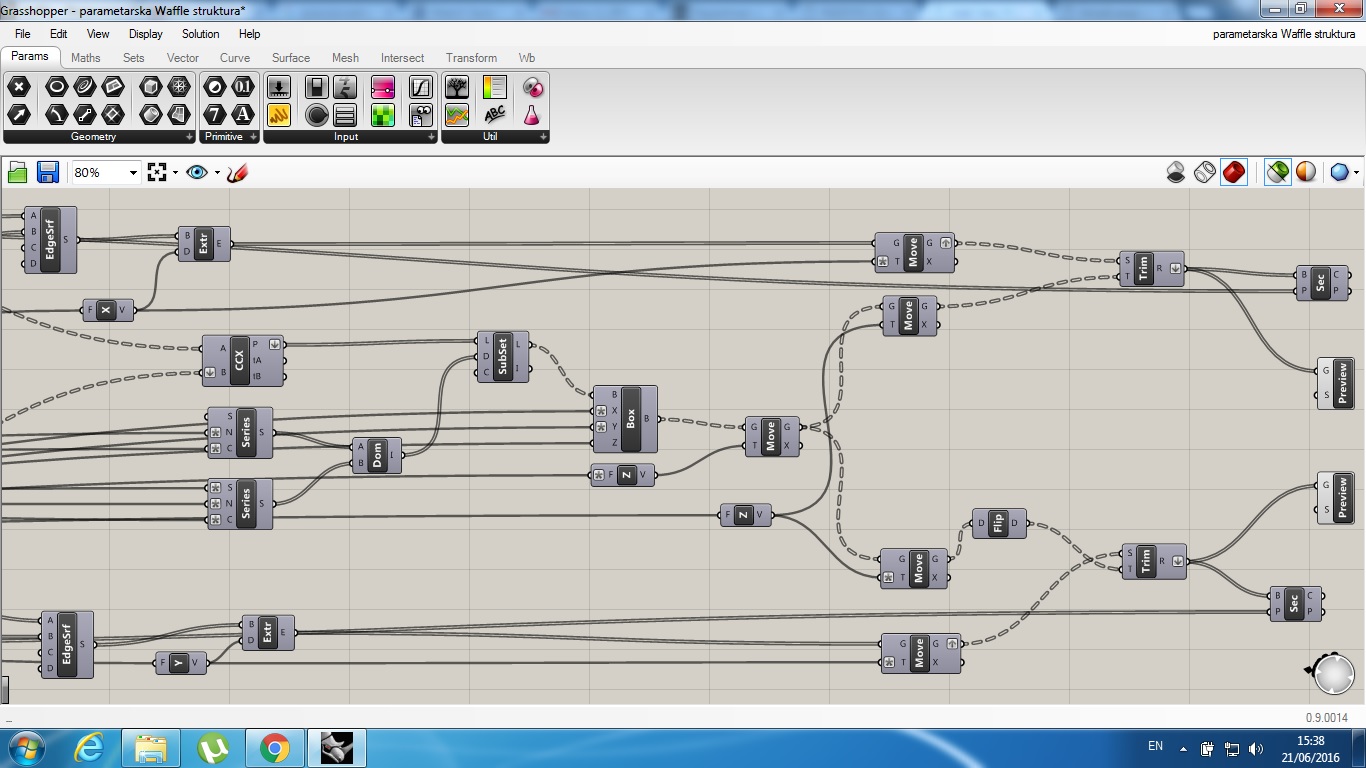This screenshot has width=1366, height=768.
Task: Toggle preview of selected objects only
Action: coord(1277,172)
